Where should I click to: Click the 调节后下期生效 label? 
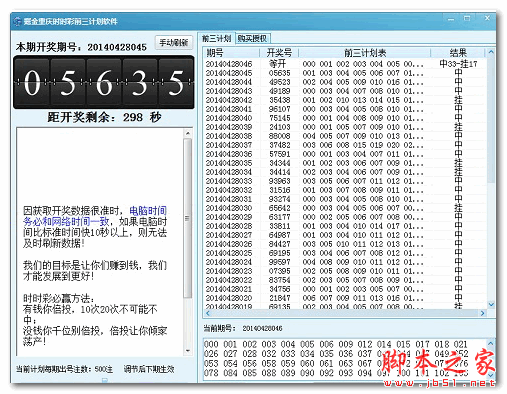tap(149, 369)
